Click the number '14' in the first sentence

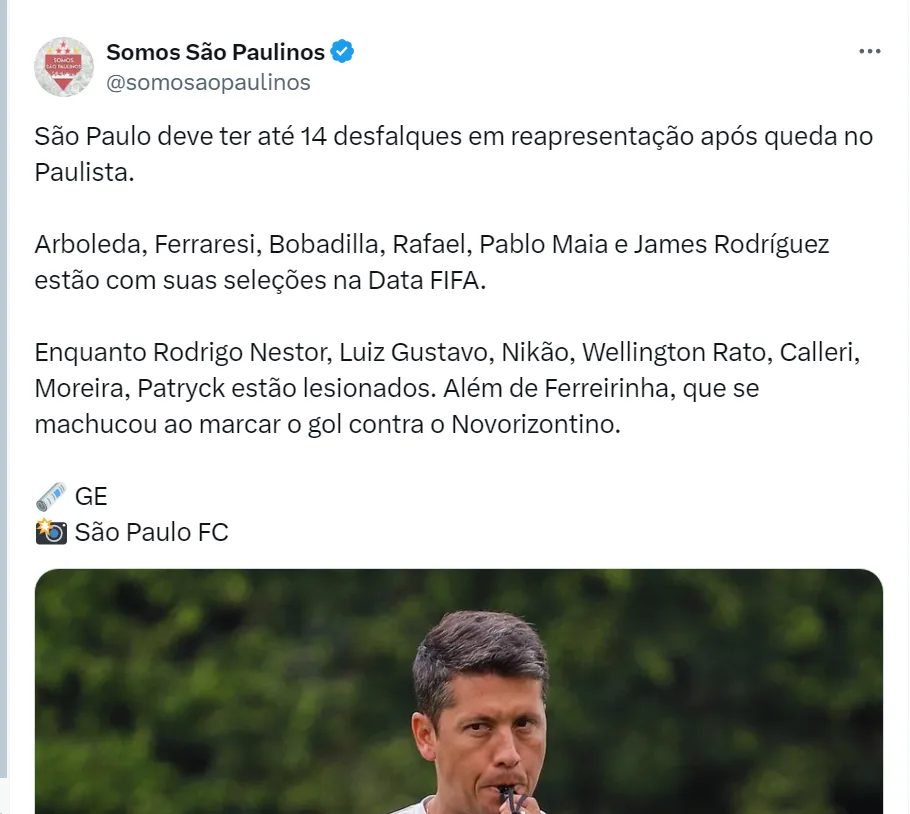pos(312,136)
